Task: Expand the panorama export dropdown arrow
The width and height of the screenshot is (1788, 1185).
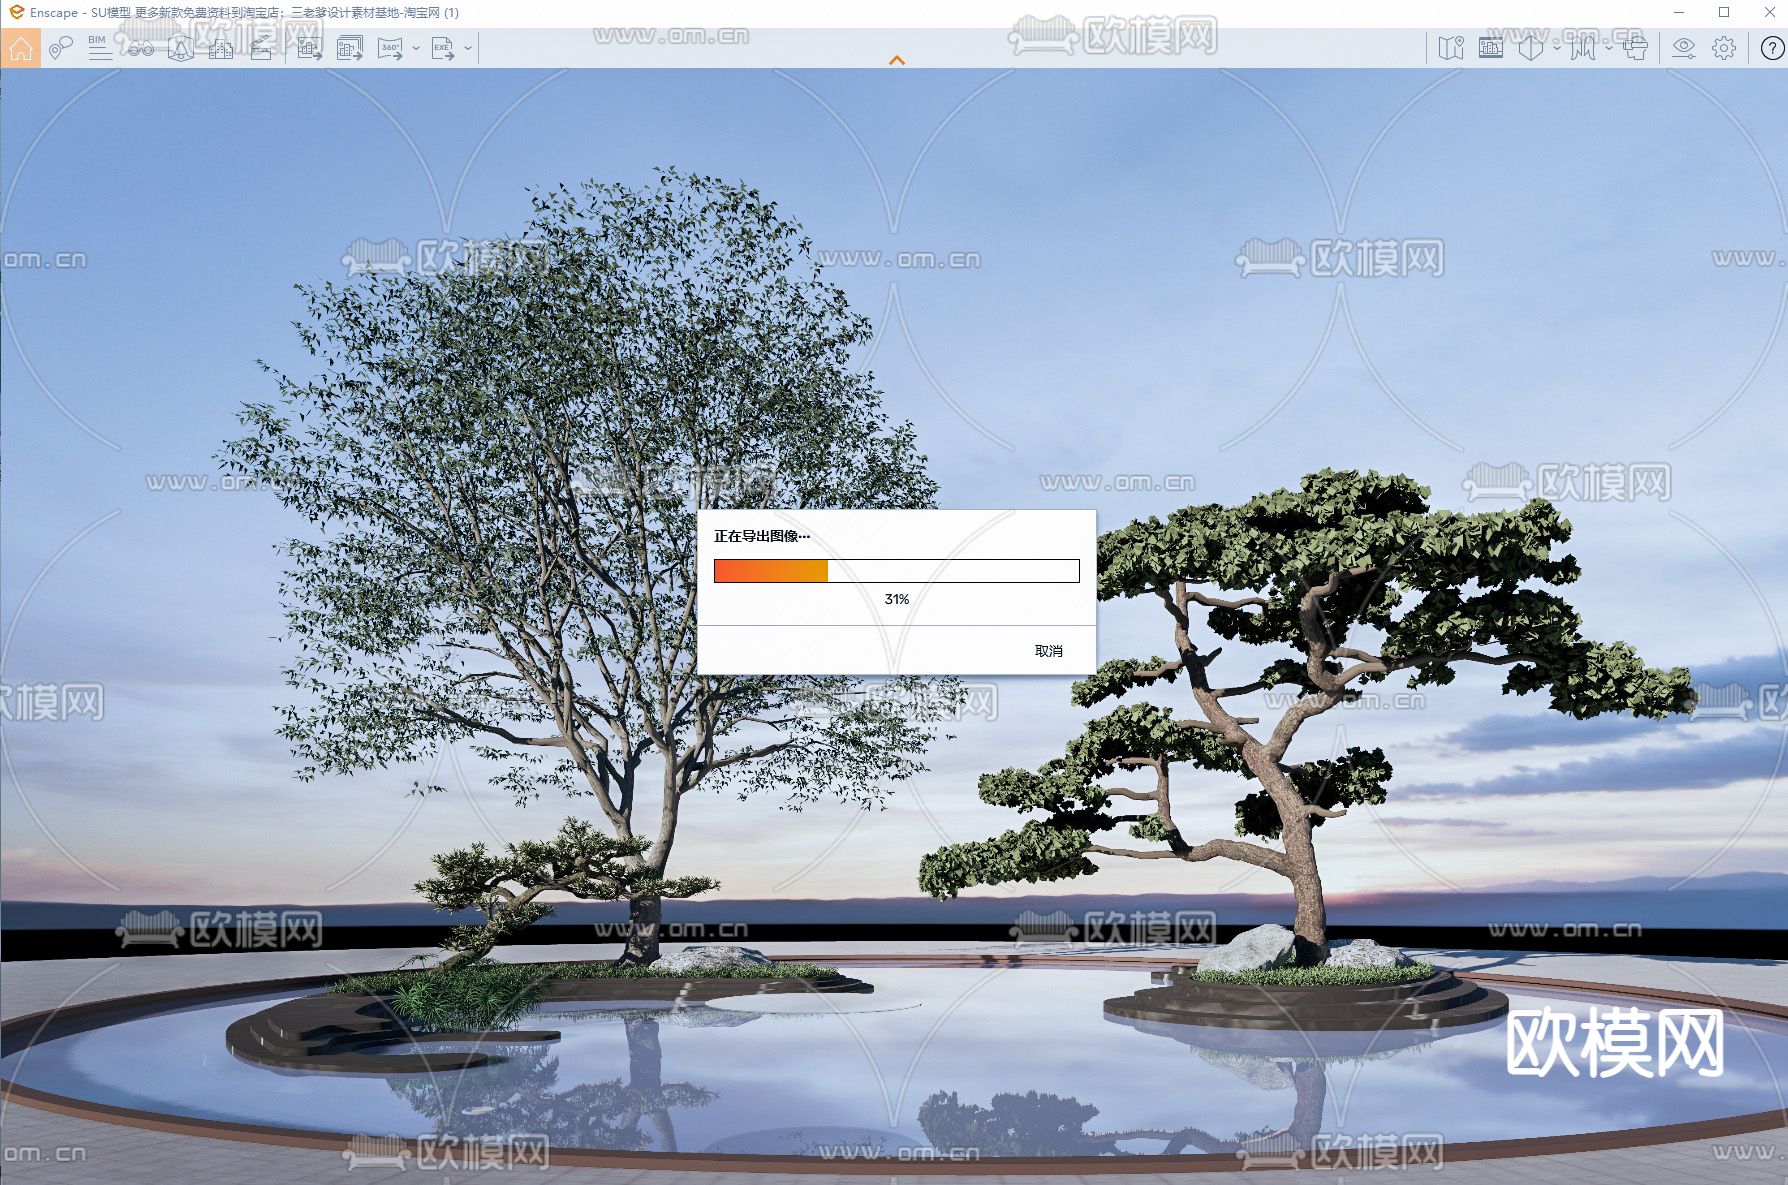Action: click(416, 47)
